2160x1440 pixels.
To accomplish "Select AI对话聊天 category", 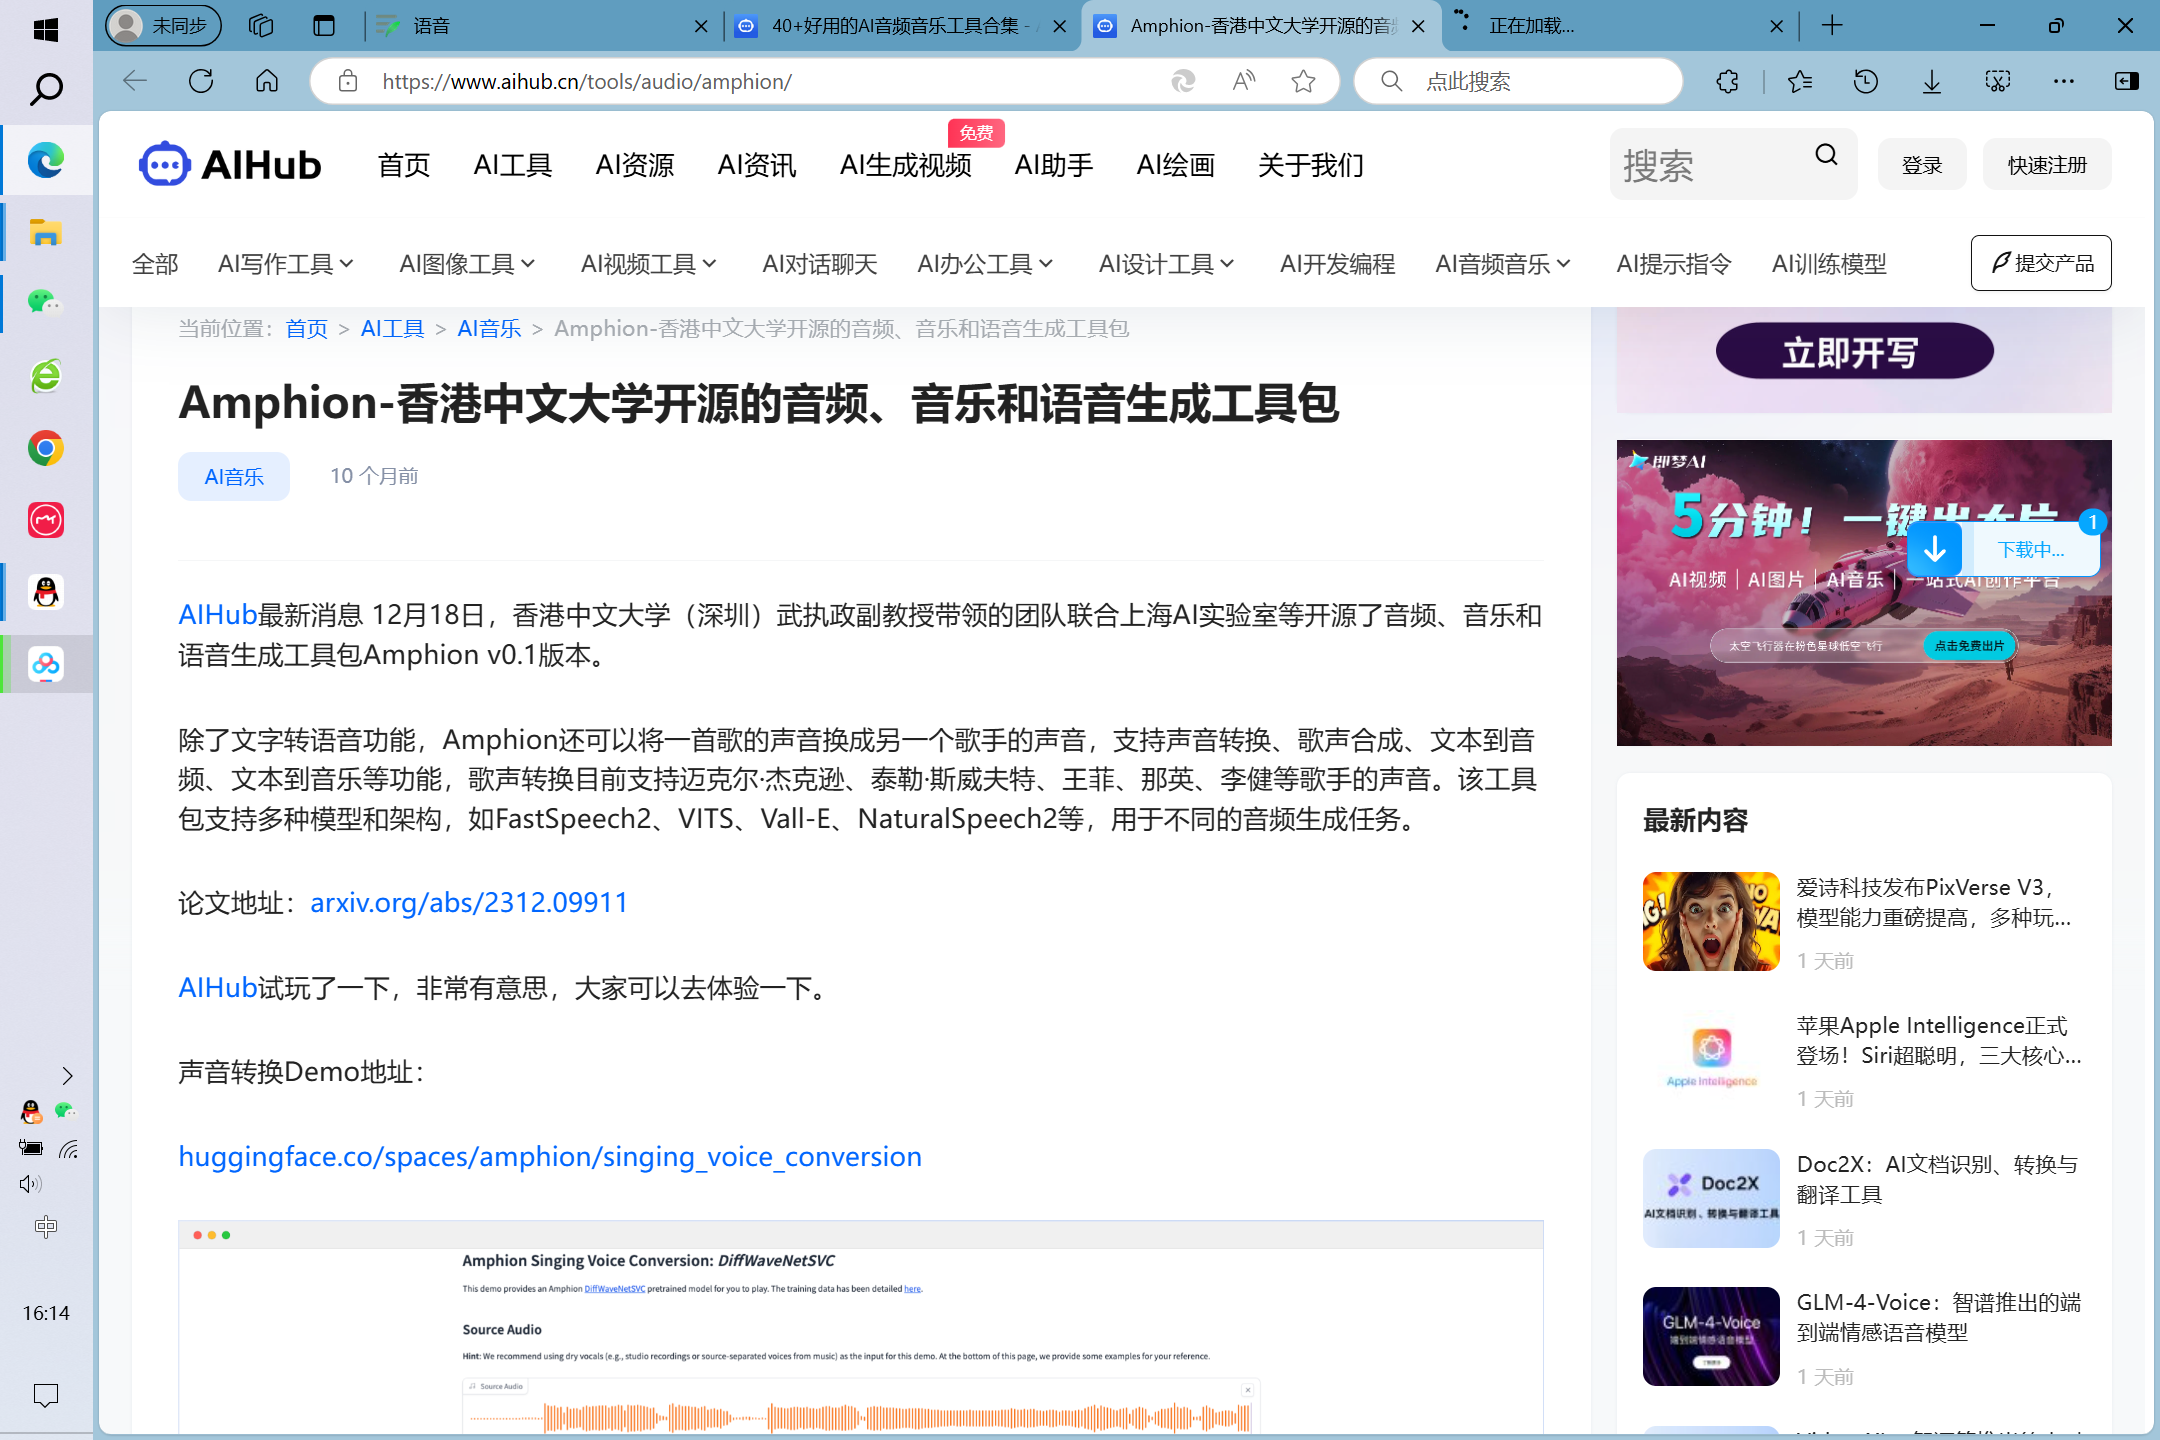I will (820, 264).
